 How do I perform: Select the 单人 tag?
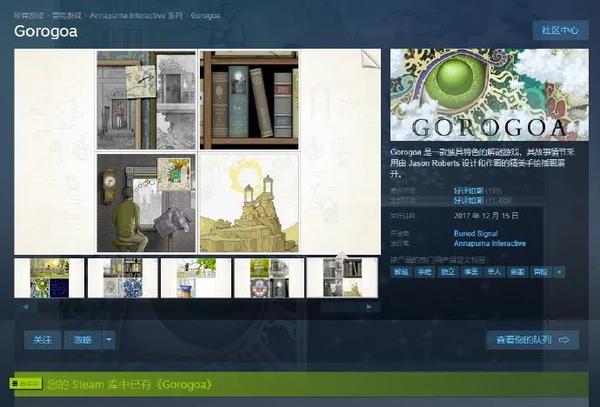(x=494, y=272)
